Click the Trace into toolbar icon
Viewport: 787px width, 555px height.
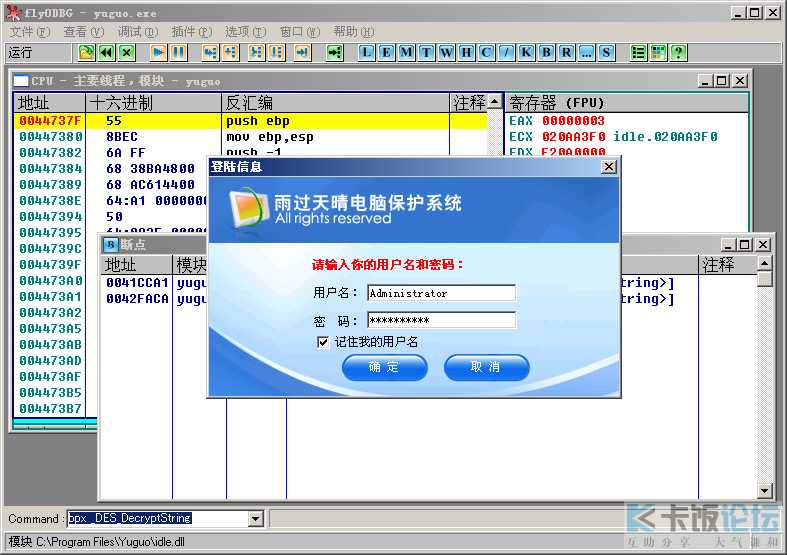[256, 52]
